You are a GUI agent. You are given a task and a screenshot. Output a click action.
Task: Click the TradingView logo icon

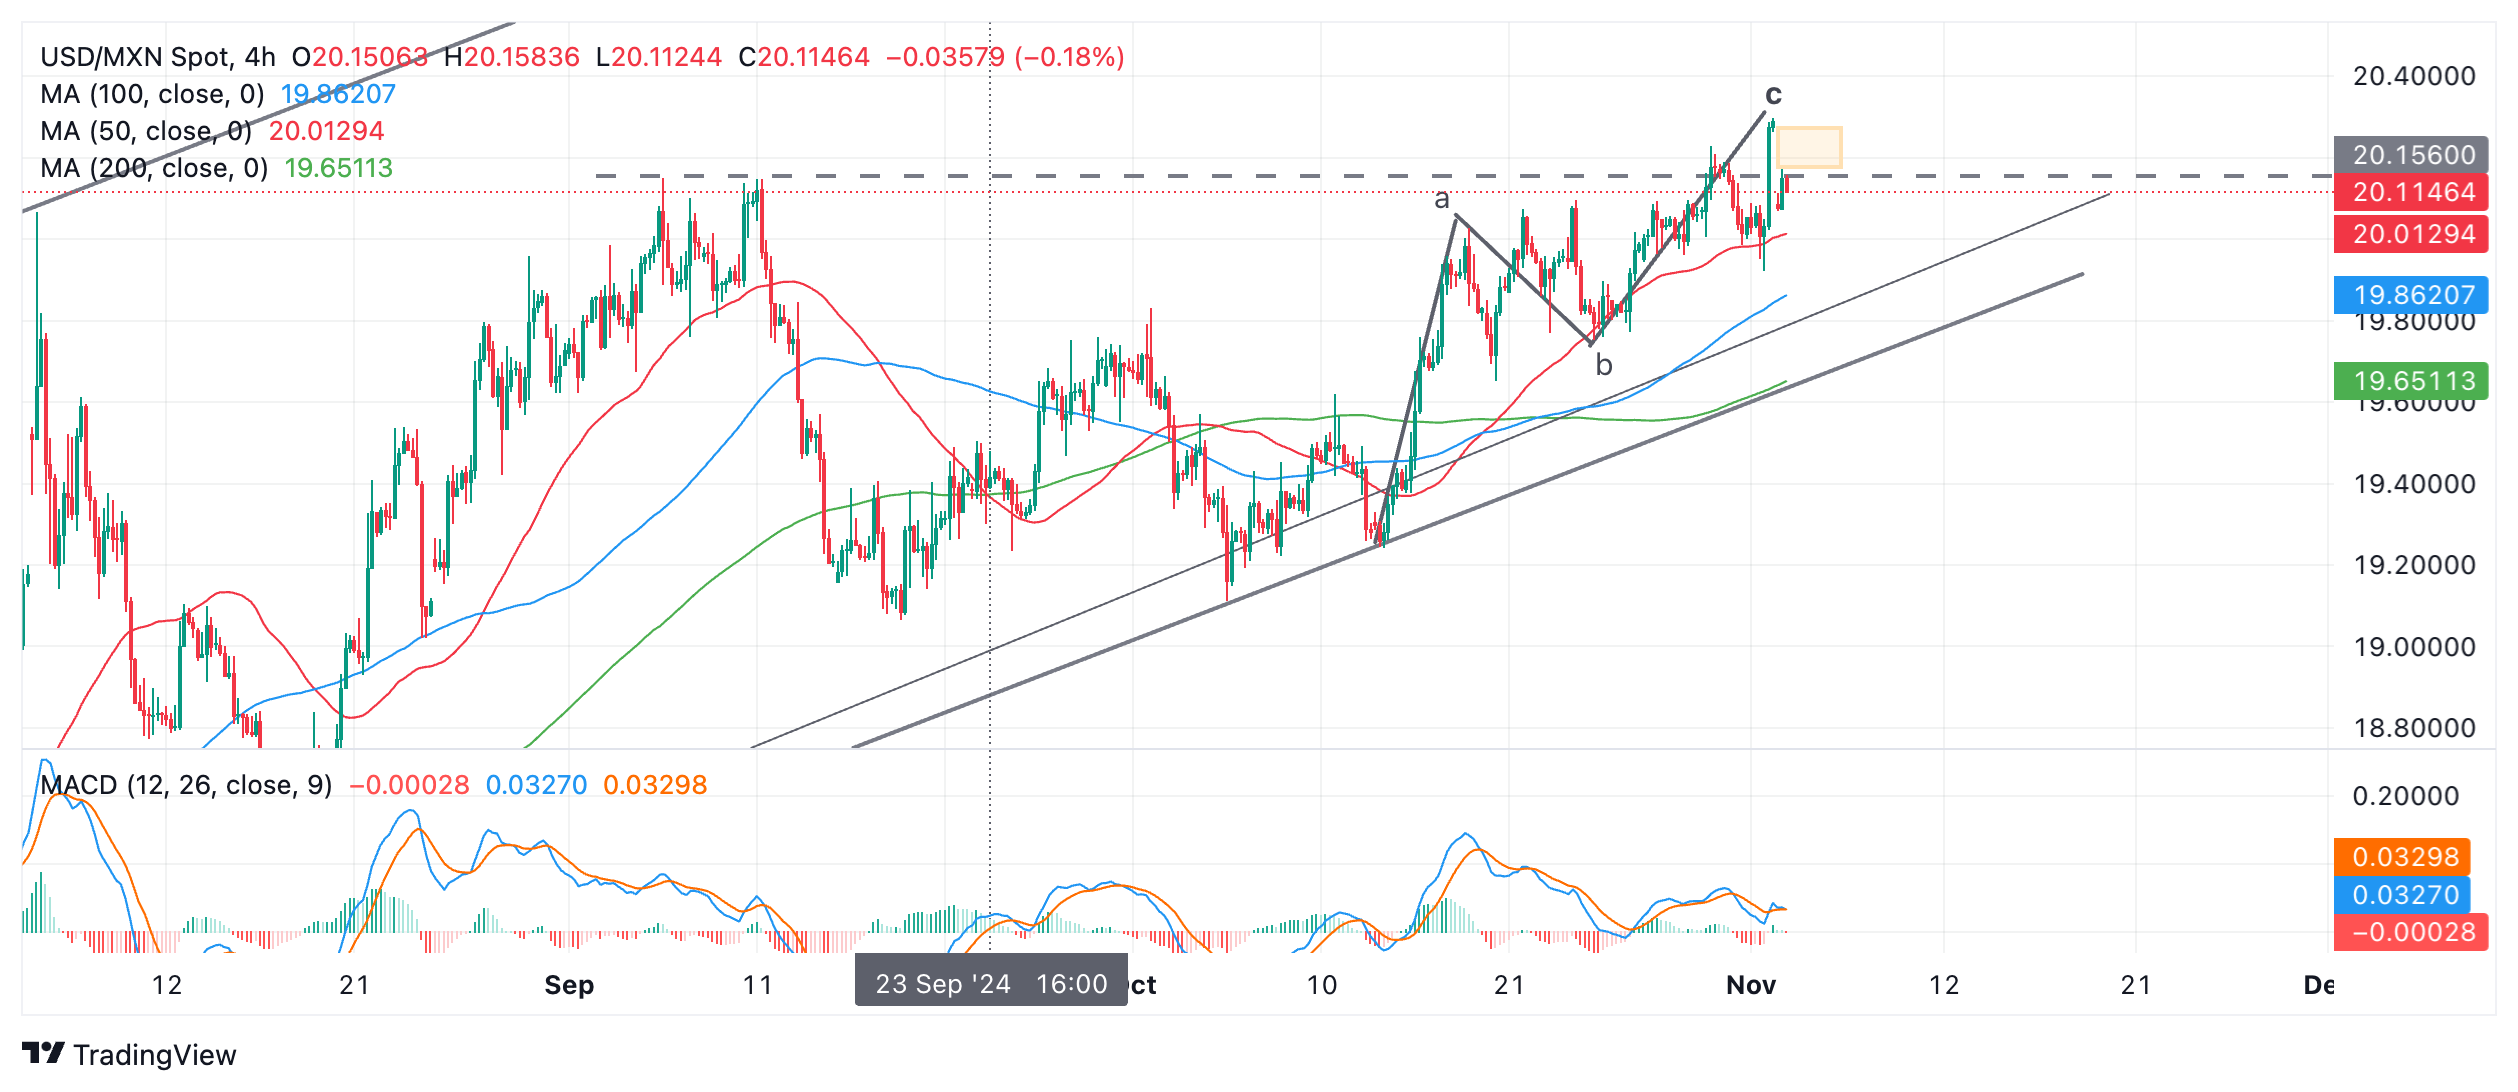pos(43,1053)
